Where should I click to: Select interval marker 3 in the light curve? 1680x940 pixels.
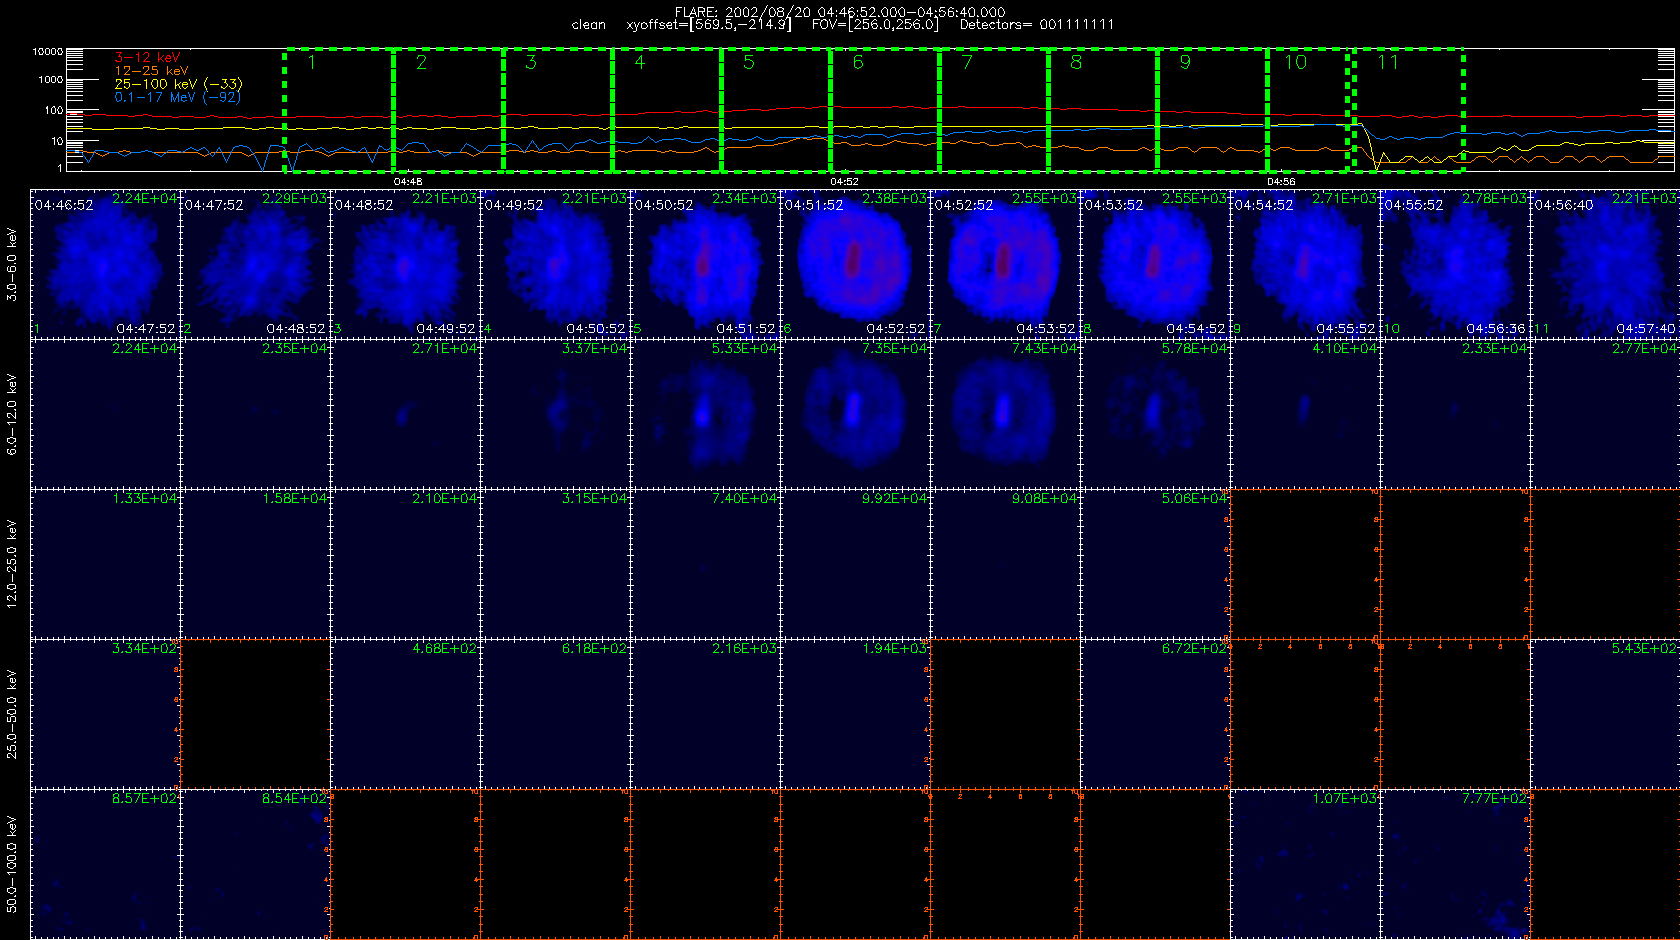pyautogui.click(x=530, y=62)
